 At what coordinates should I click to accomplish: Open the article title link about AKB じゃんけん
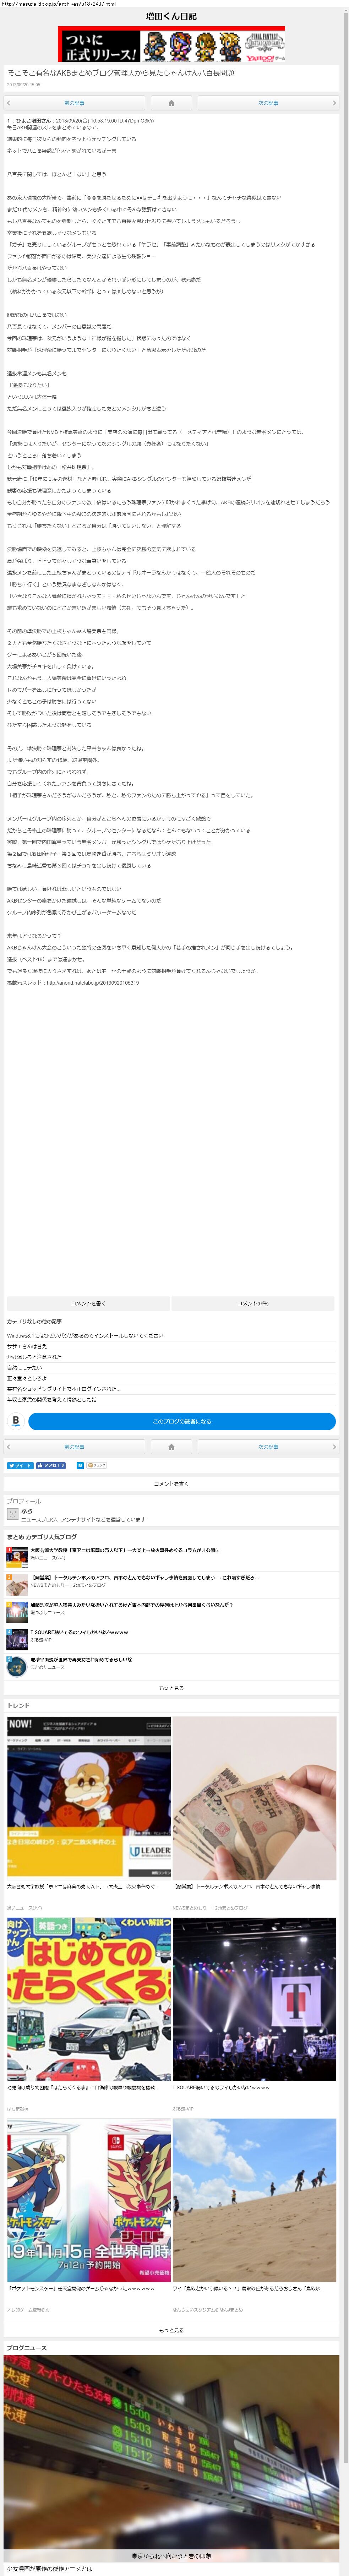click(x=121, y=73)
